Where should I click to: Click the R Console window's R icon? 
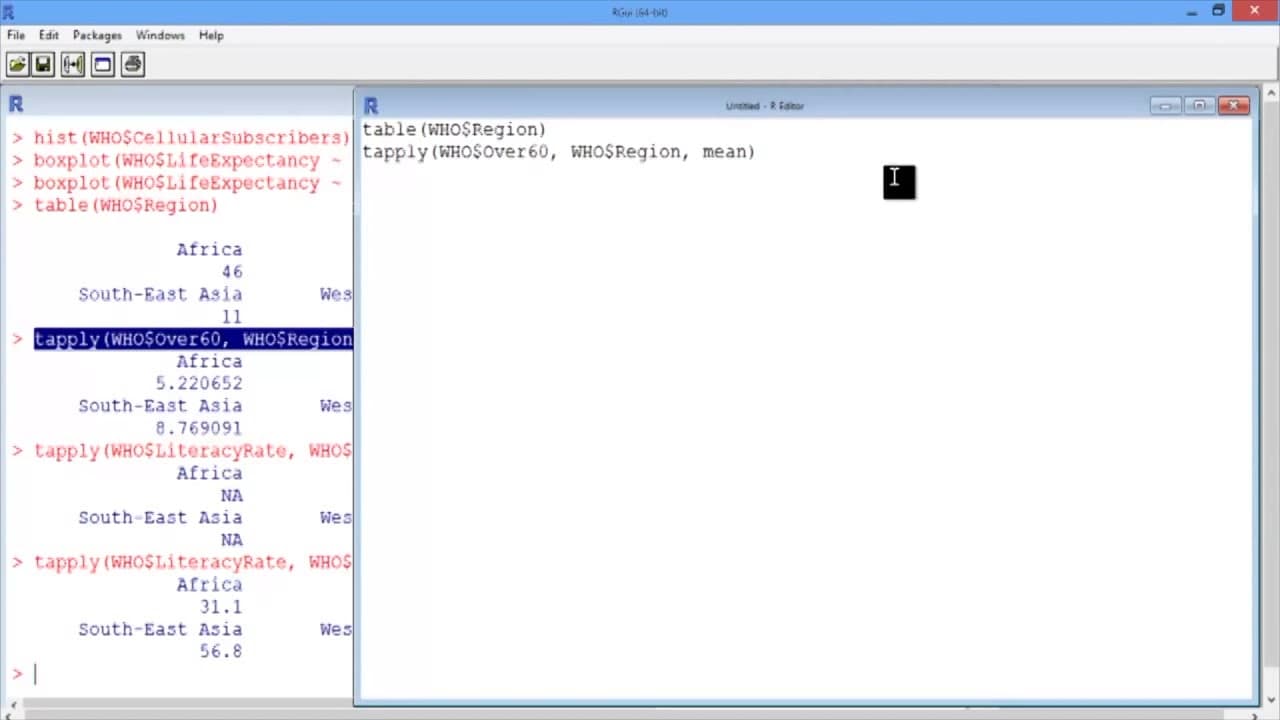pos(16,104)
